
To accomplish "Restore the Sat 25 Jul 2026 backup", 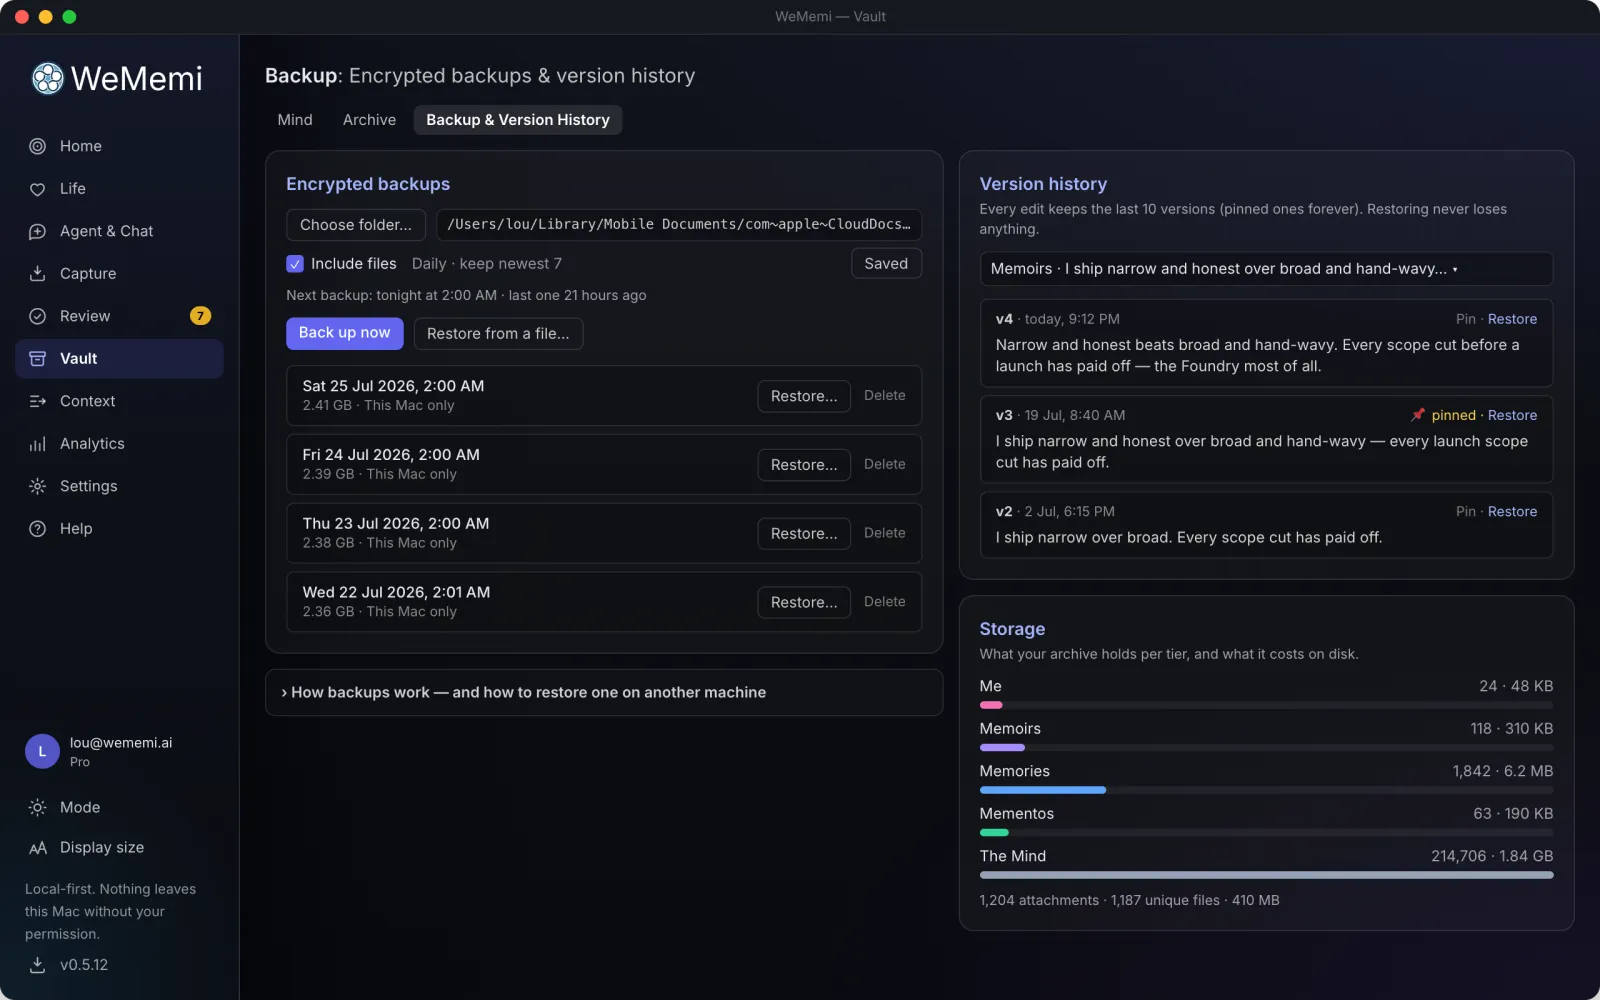I will tap(804, 396).
